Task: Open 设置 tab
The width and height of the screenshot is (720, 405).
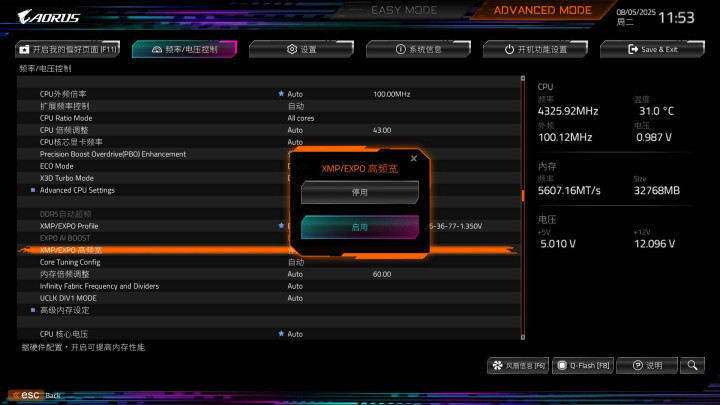Action: (301, 49)
